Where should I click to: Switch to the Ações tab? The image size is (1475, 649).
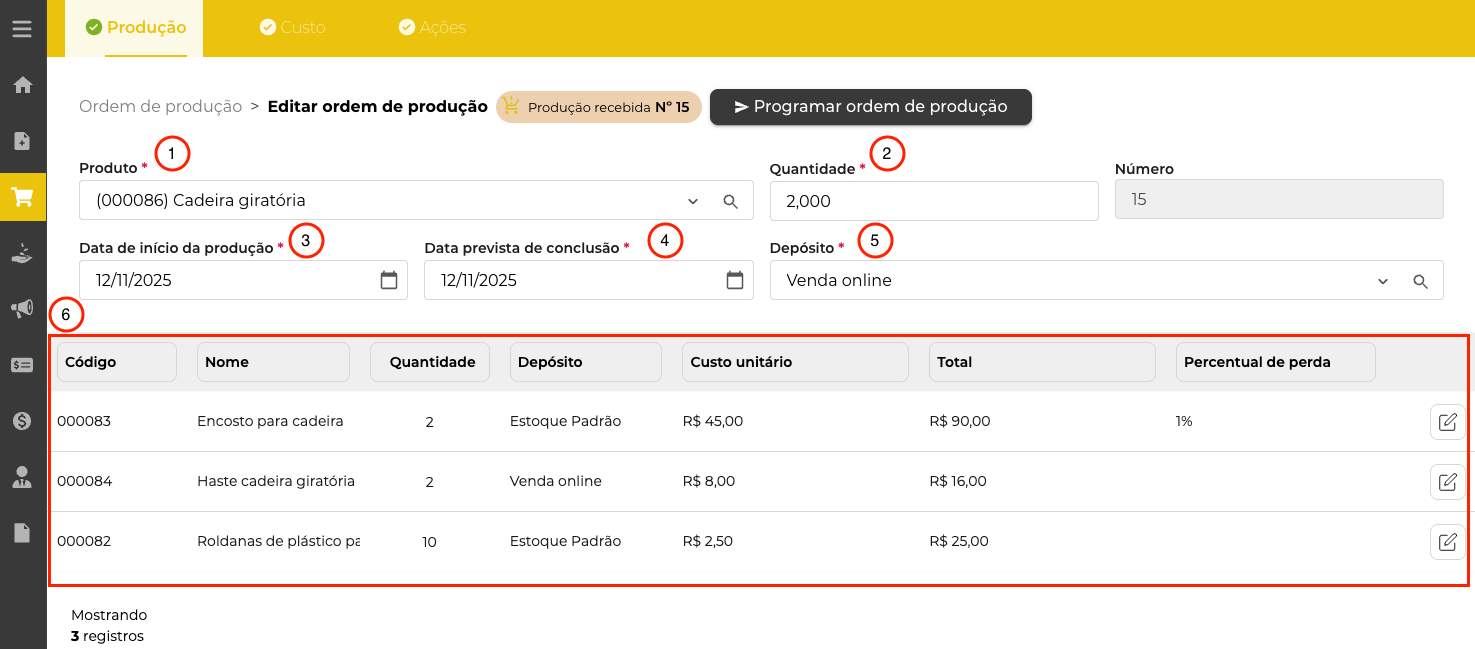pyautogui.click(x=432, y=28)
